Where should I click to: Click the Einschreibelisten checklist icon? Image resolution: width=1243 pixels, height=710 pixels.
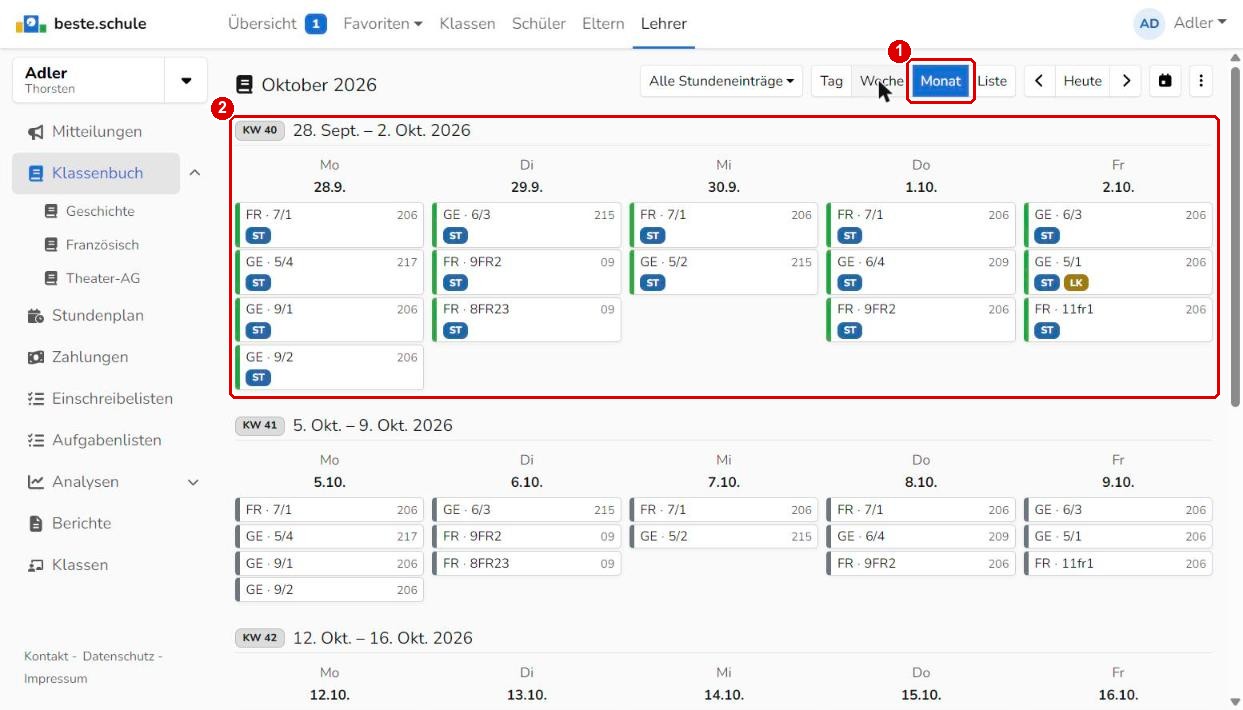[x=36, y=399]
